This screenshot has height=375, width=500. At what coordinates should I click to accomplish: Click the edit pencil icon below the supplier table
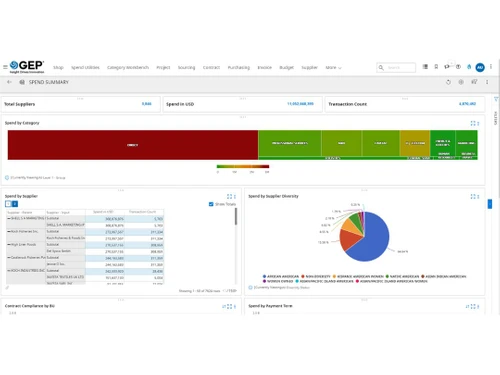pyautogui.click(x=7, y=287)
